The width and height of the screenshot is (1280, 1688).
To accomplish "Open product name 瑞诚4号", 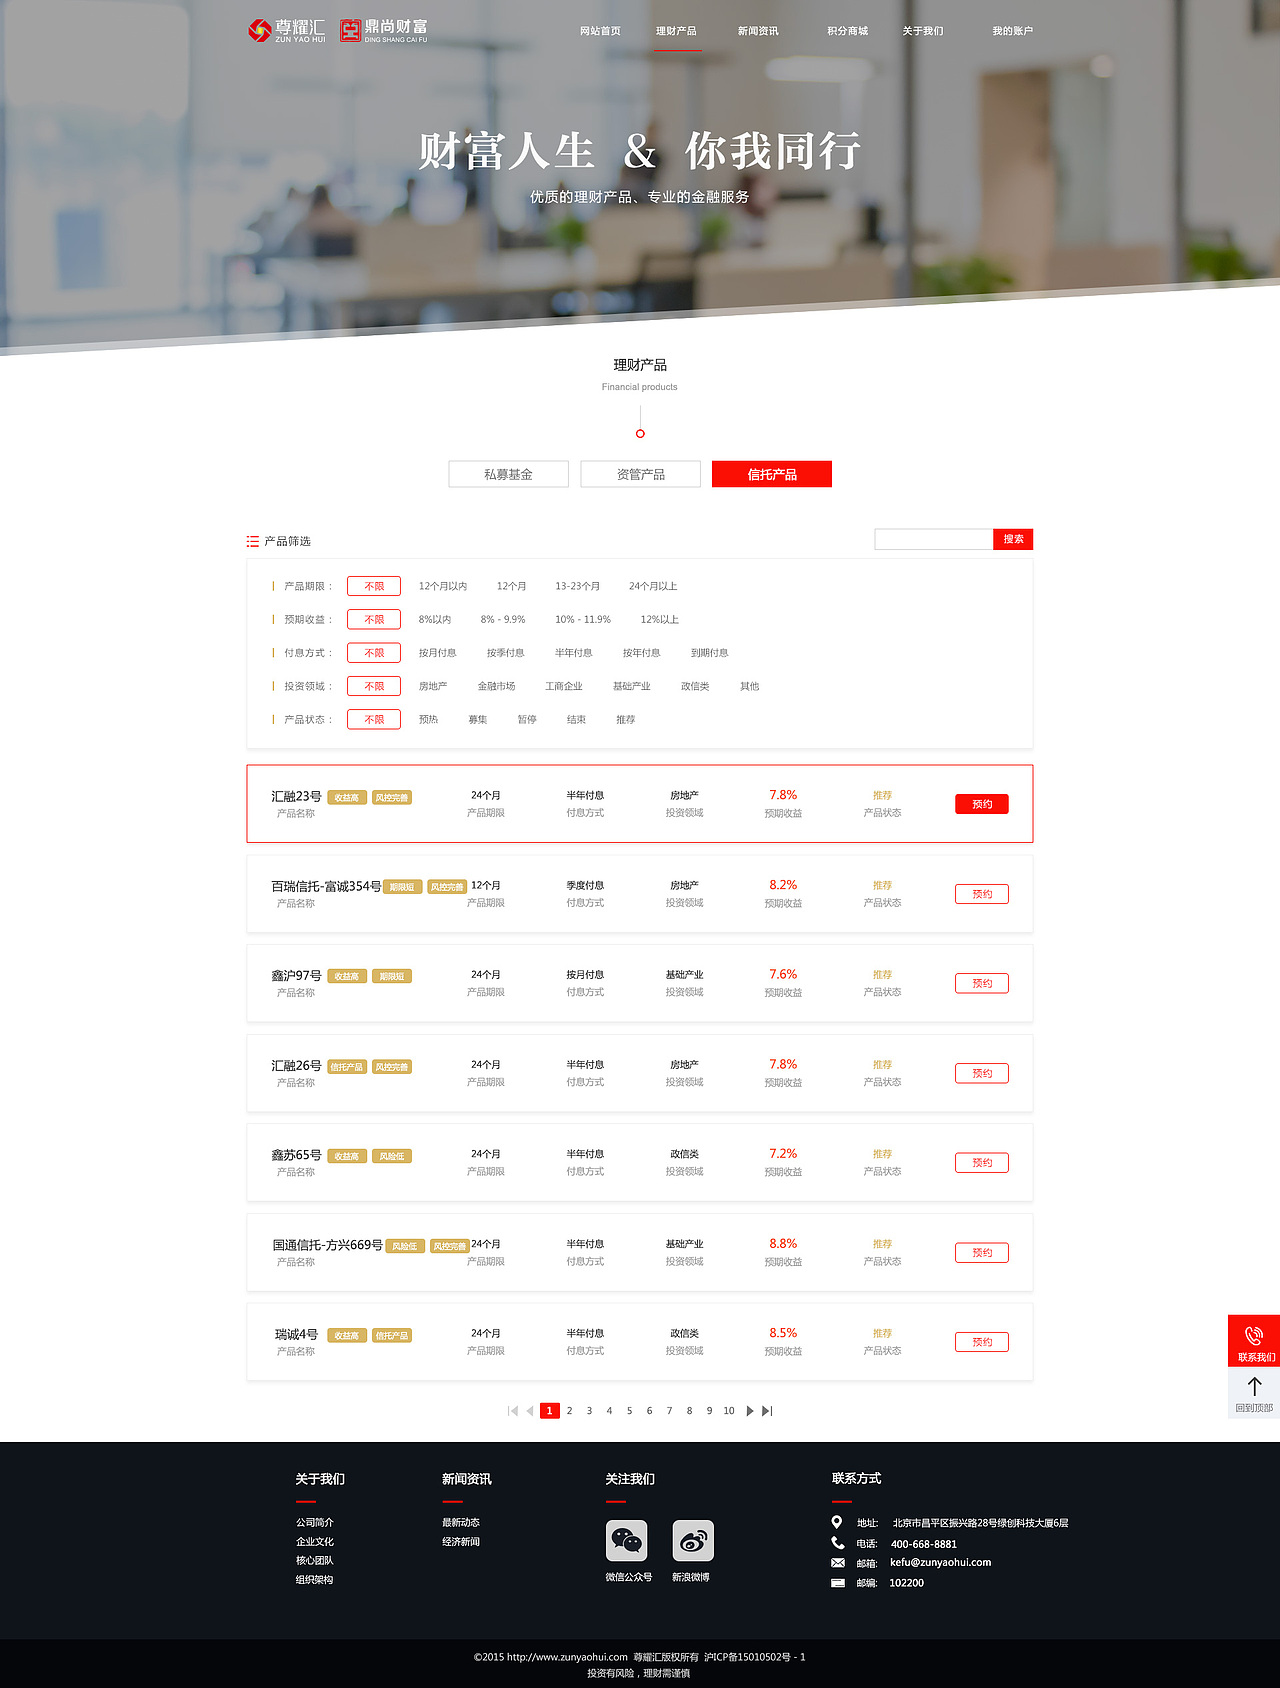I will click(x=297, y=1334).
